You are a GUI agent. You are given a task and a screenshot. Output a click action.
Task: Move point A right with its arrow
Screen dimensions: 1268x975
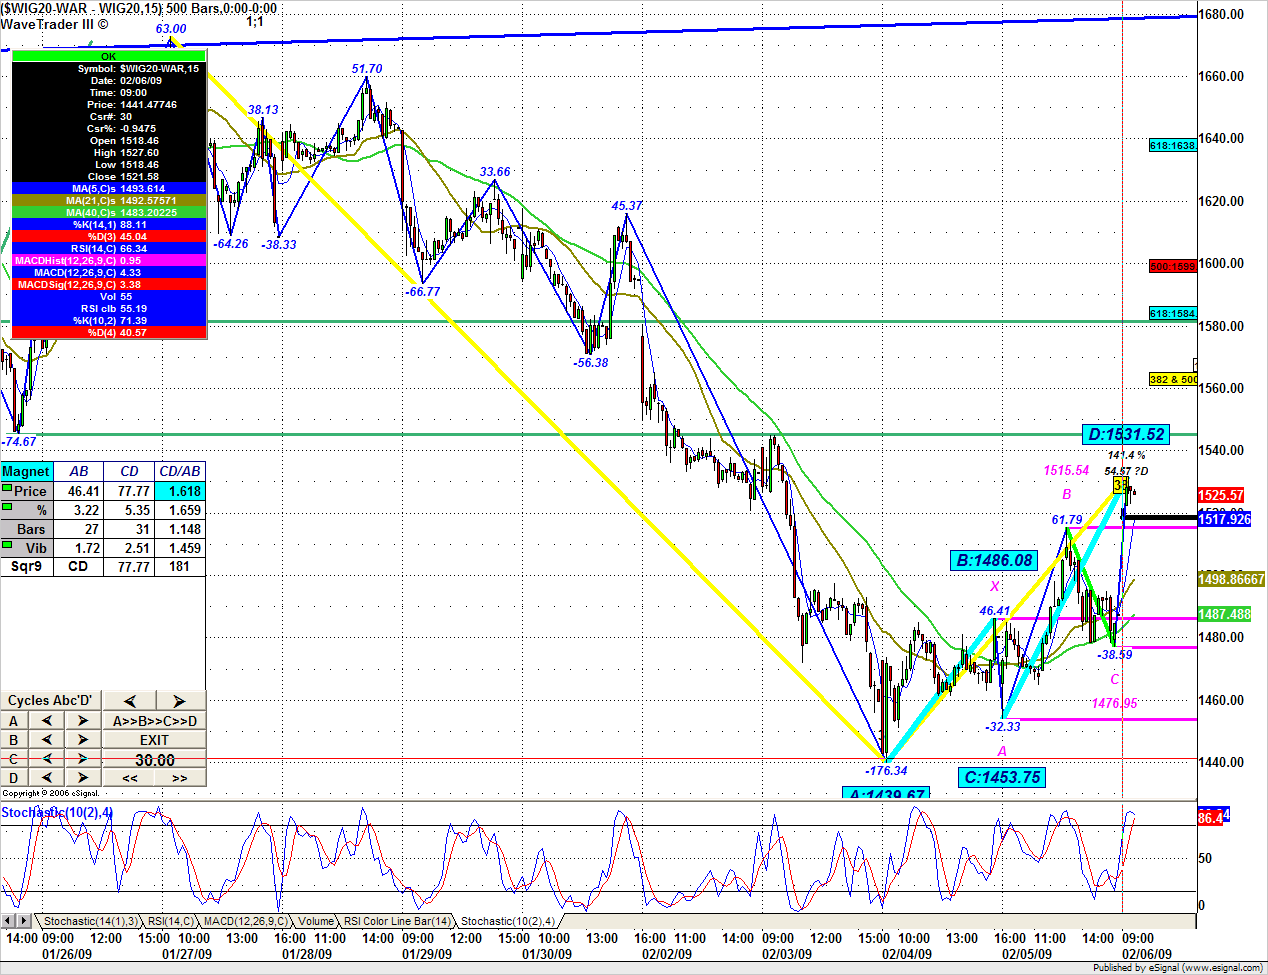point(83,720)
